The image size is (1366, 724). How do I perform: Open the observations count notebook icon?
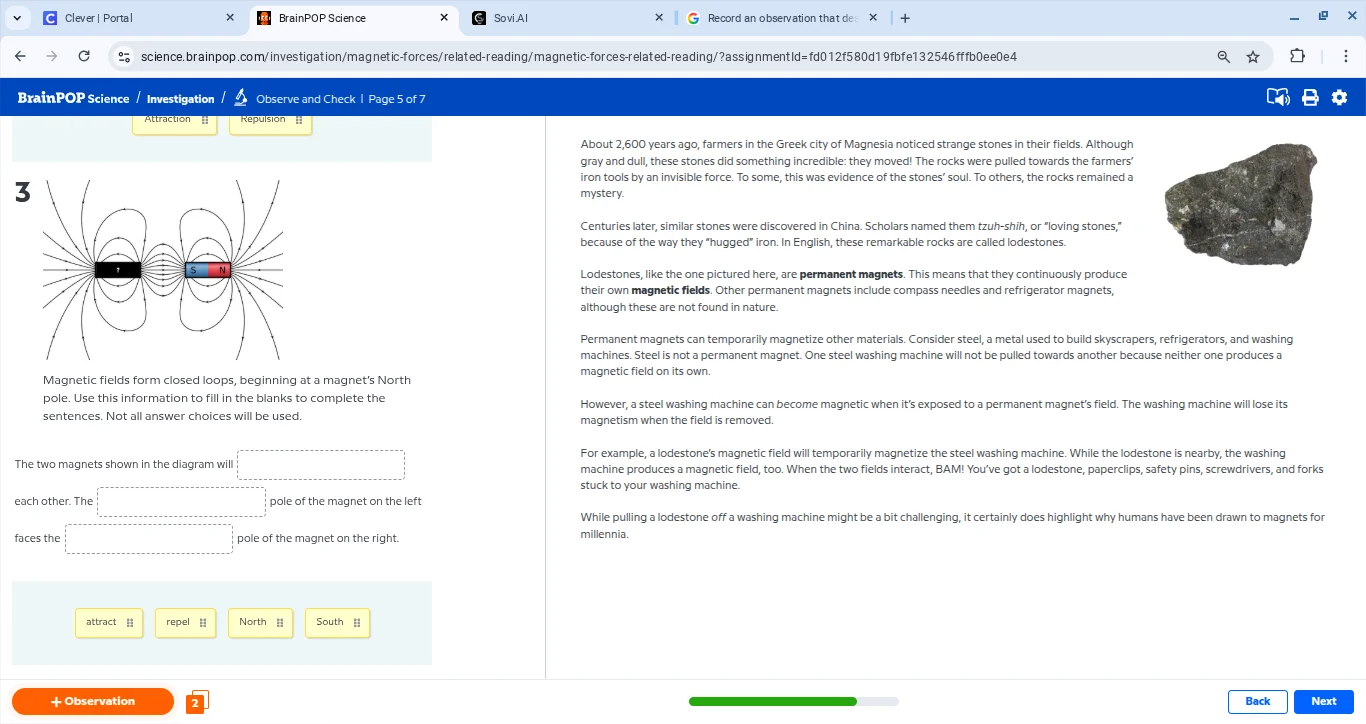click(x=197, y=702)
